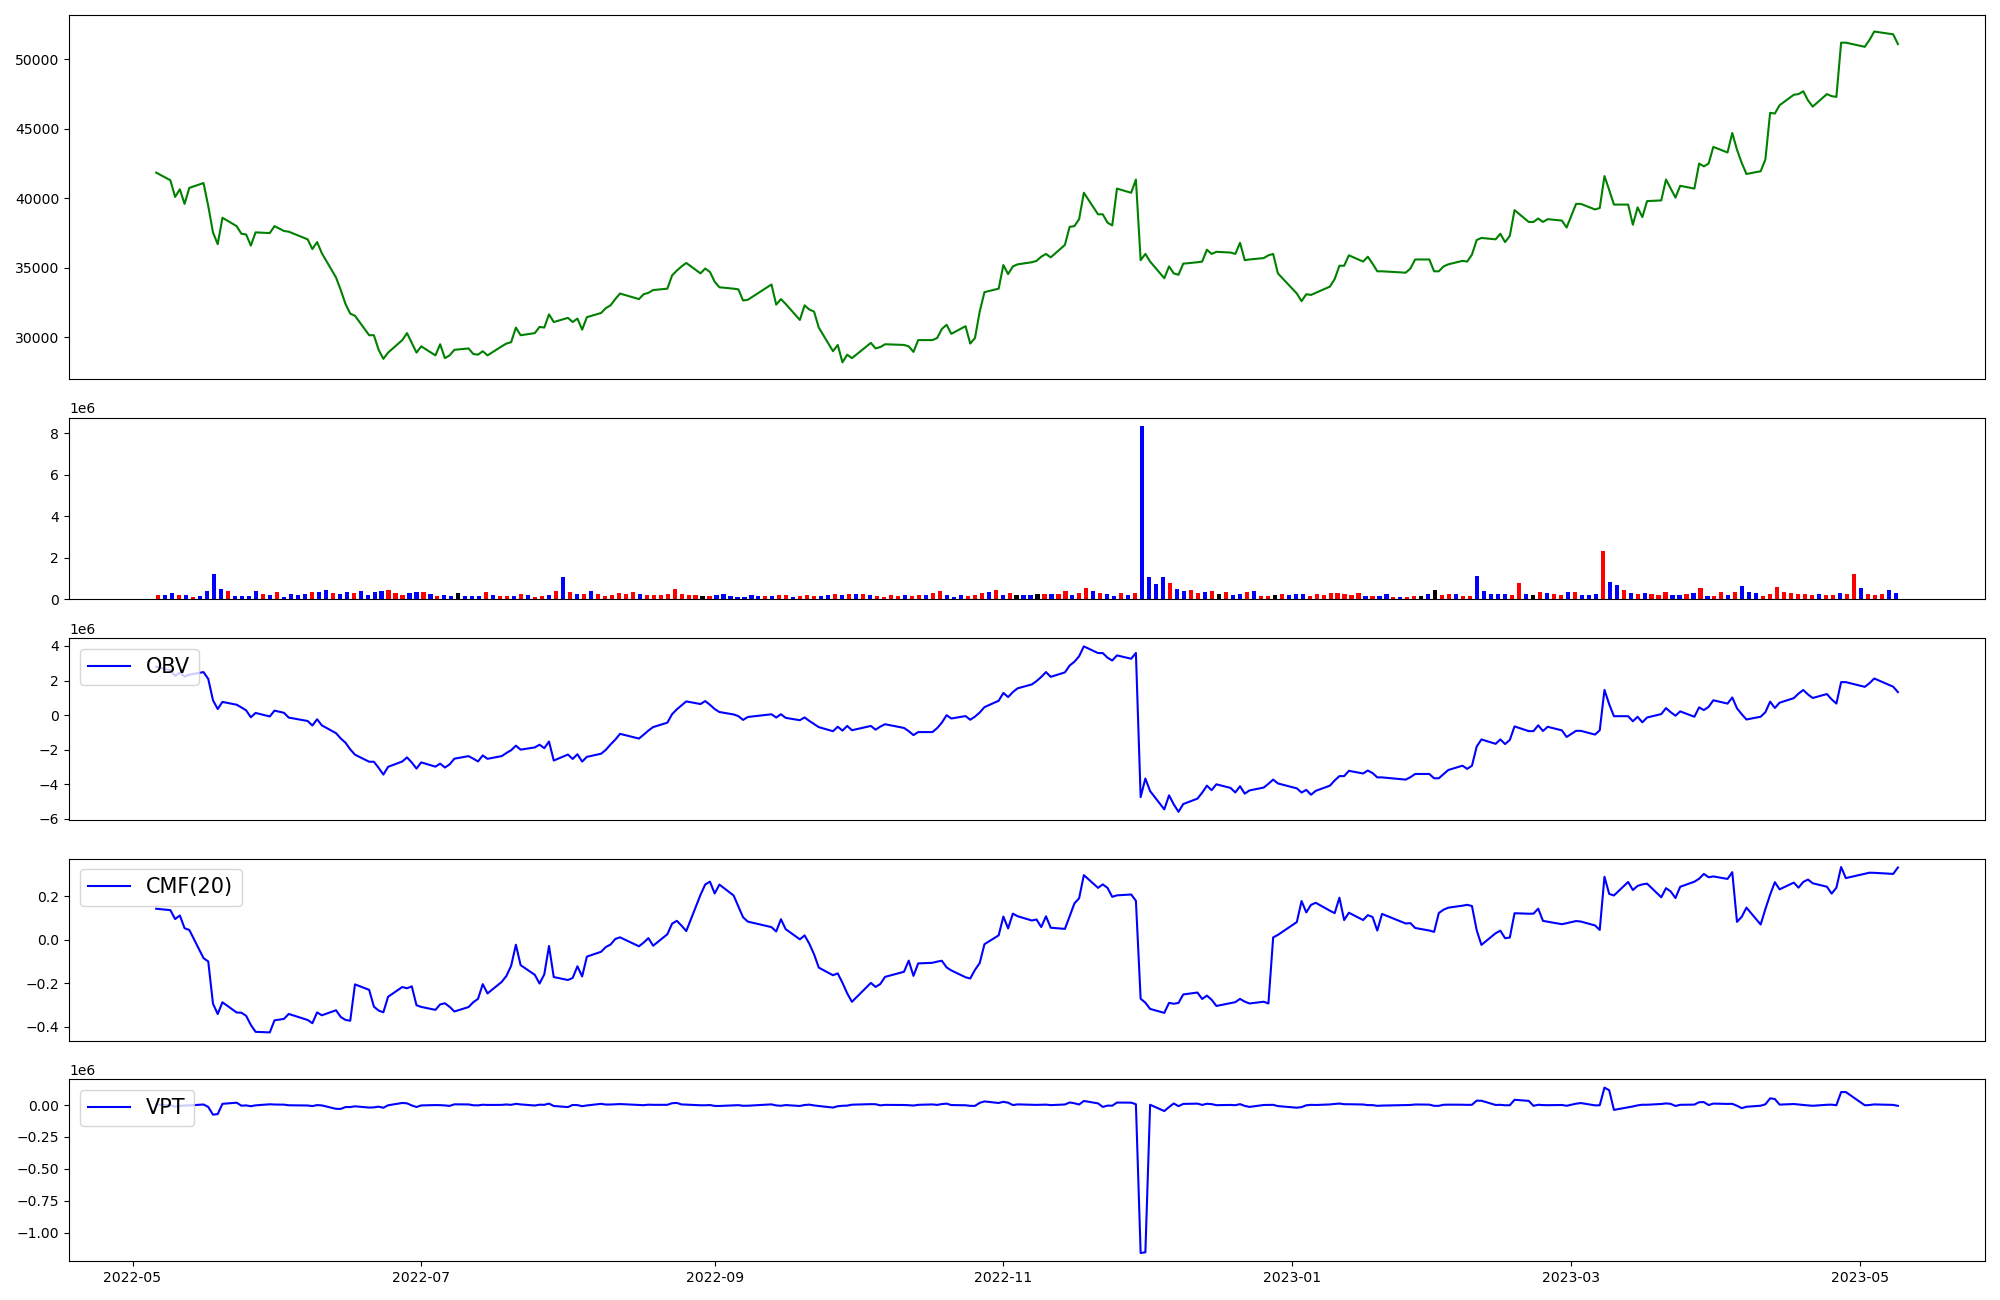This screenshot has width=2000, height=1300.
Task: Click the OBV legend blue line sample
Action: 110,666
